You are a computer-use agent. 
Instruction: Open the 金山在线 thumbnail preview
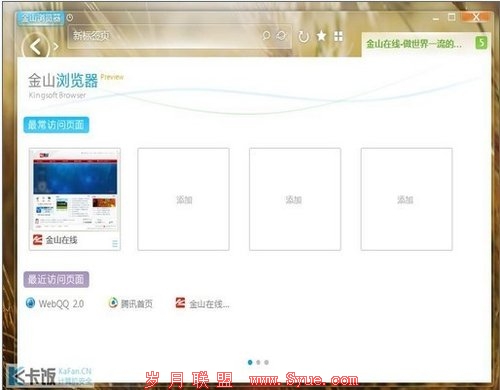75,190
